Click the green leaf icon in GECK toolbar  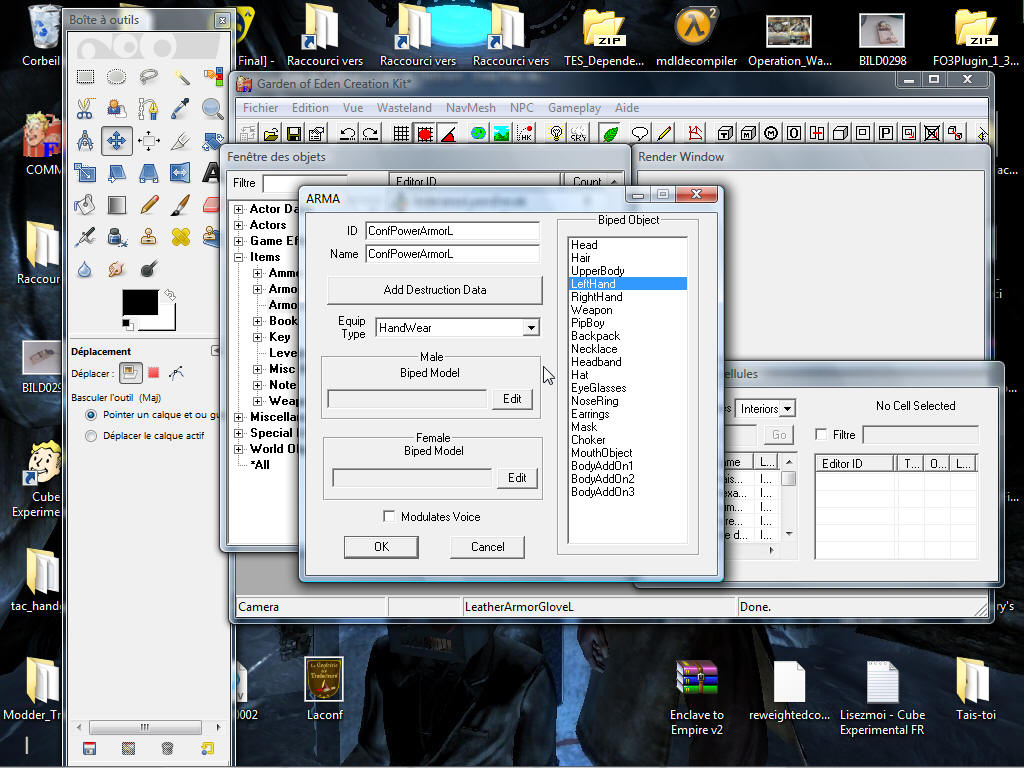point(610,134)
